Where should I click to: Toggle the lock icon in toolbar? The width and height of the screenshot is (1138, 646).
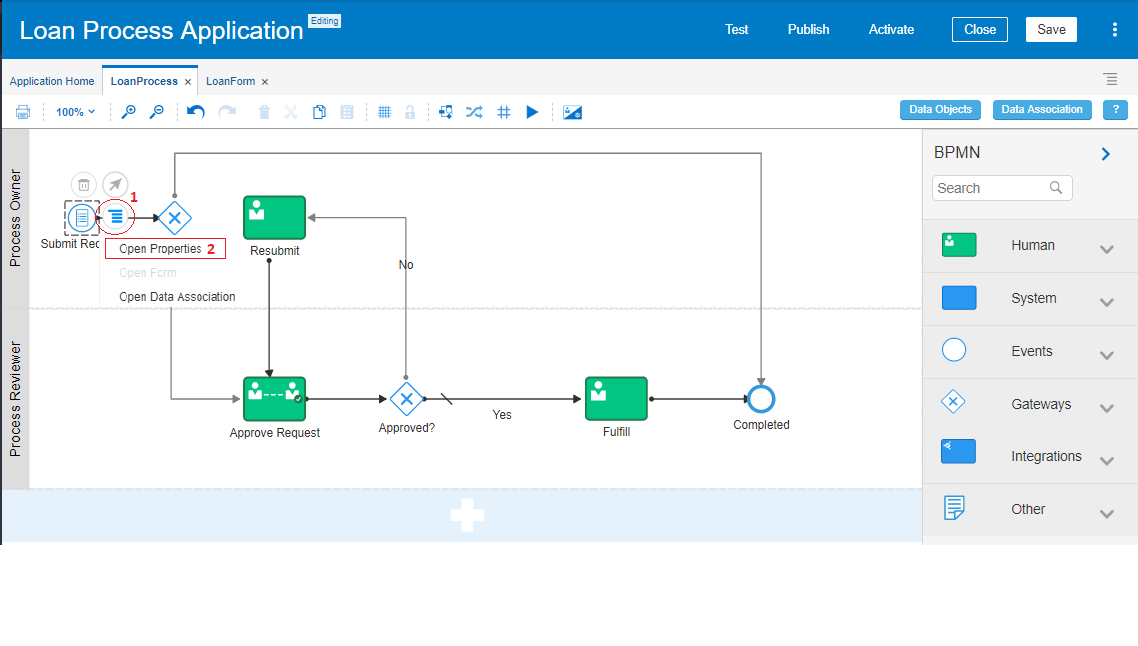click(x=410, y=112)
